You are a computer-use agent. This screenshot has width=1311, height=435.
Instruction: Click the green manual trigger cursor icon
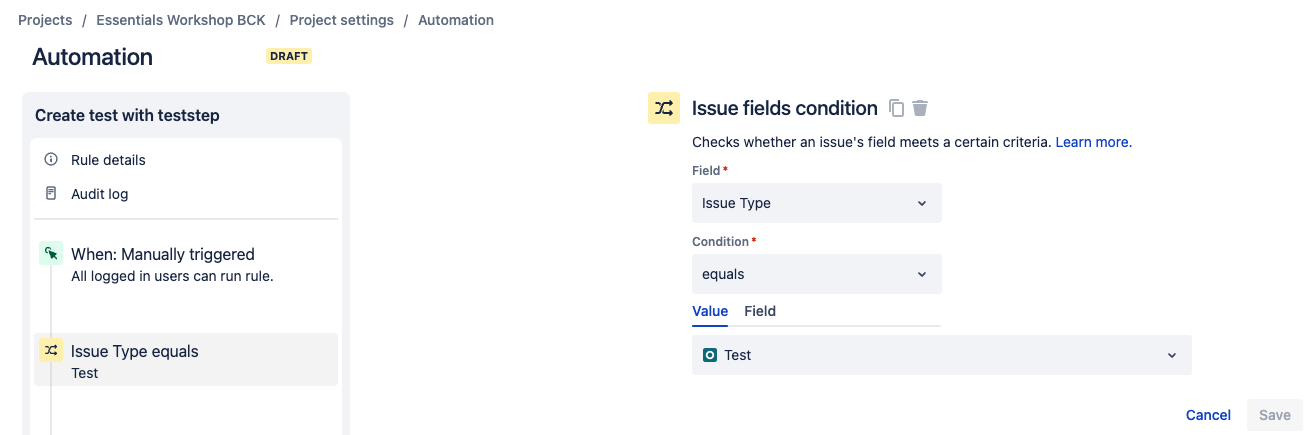51,254
